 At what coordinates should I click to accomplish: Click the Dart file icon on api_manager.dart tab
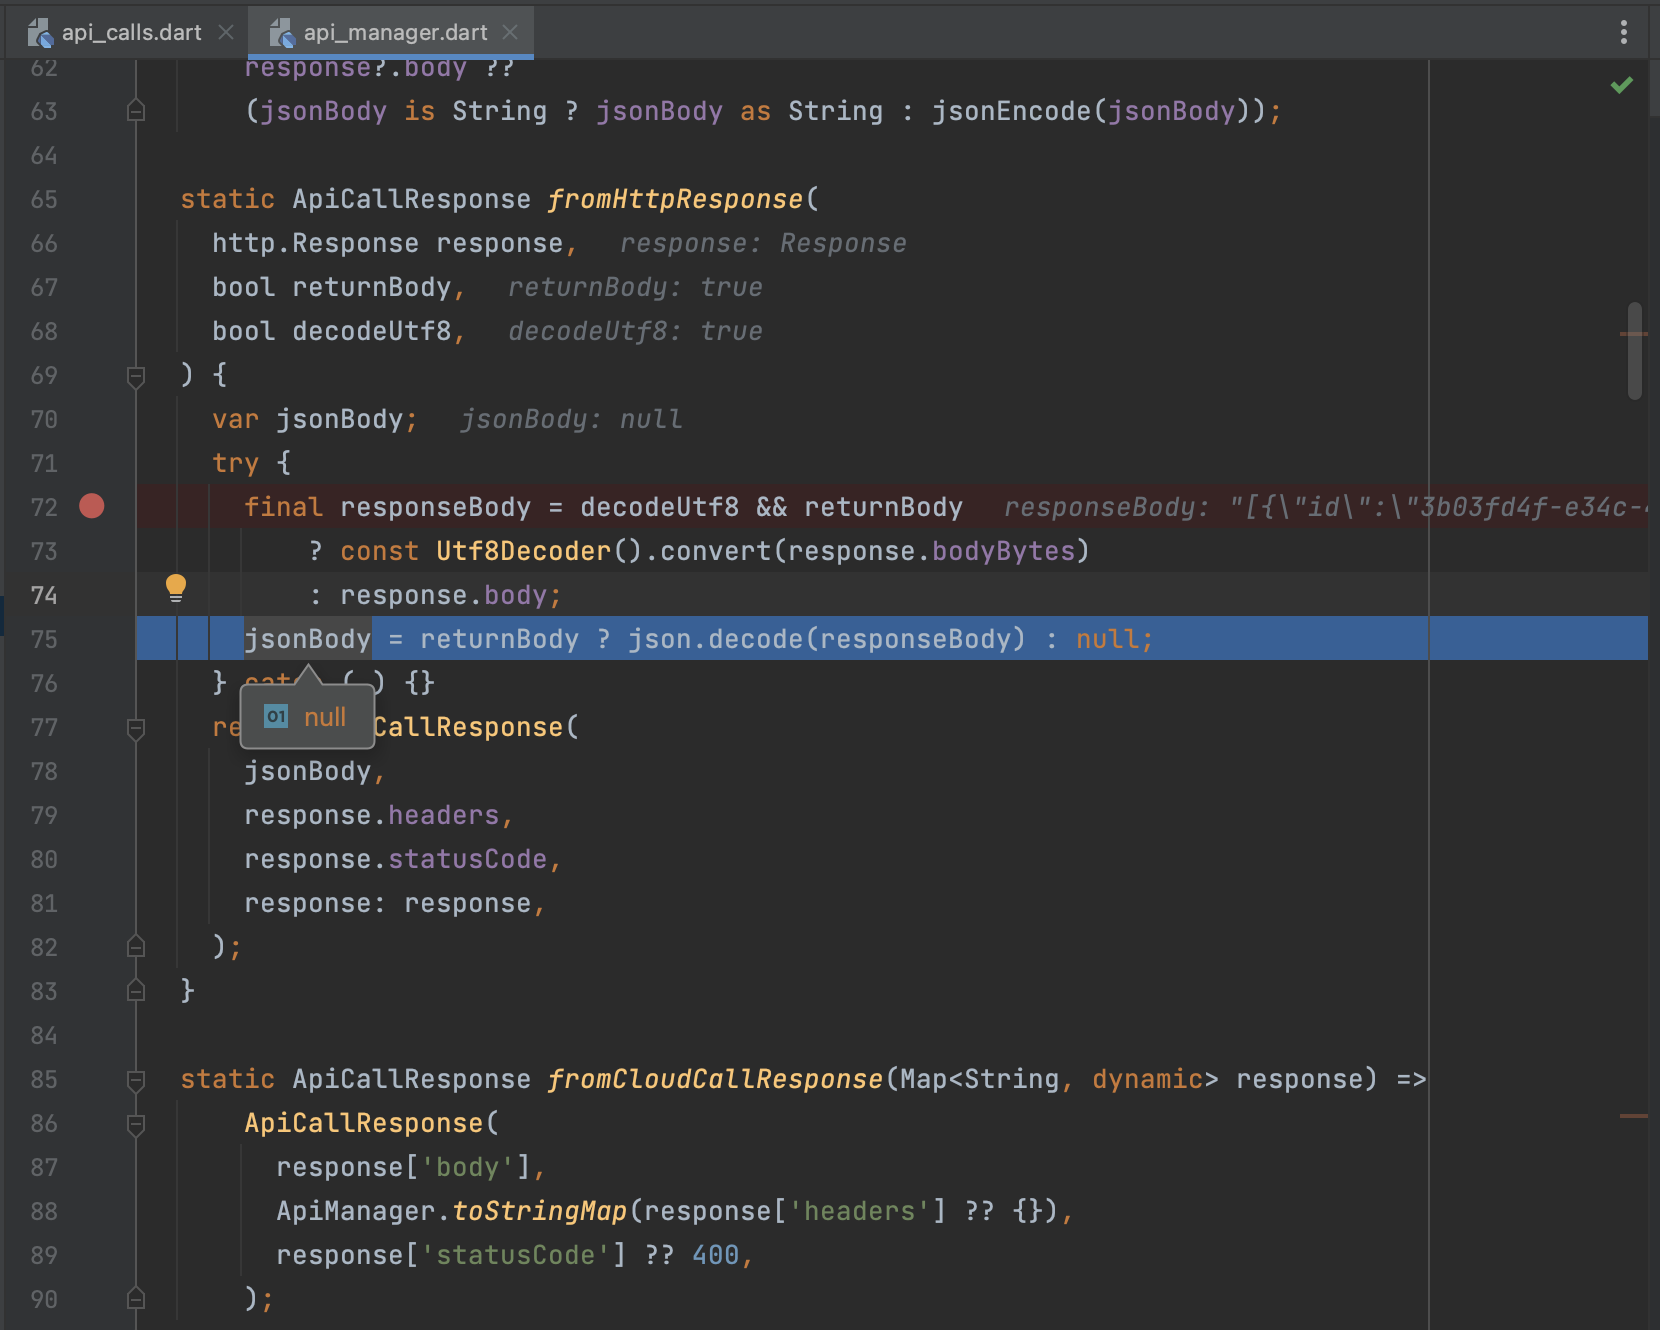point(281,31)
